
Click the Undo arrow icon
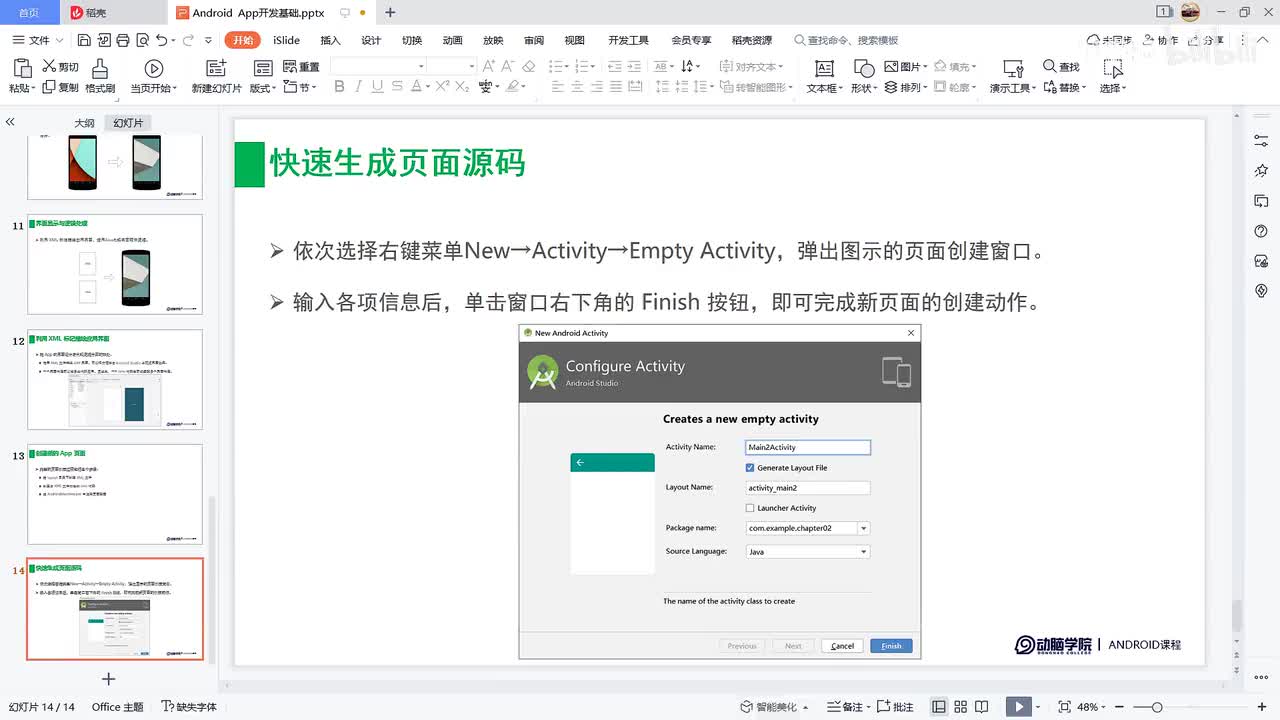tap(161, 40)
